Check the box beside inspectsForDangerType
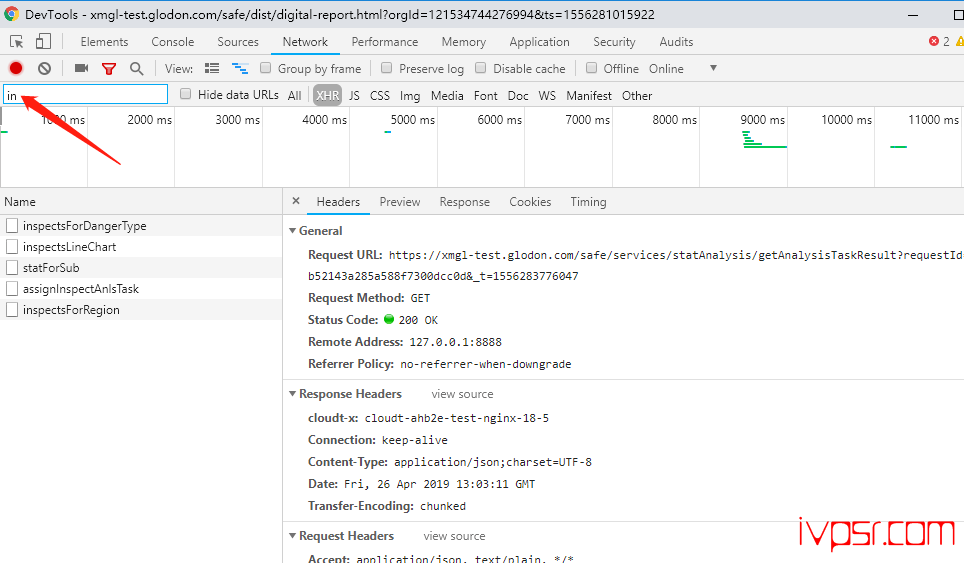Screen dimensions: 964x563 tap(12, 226)
